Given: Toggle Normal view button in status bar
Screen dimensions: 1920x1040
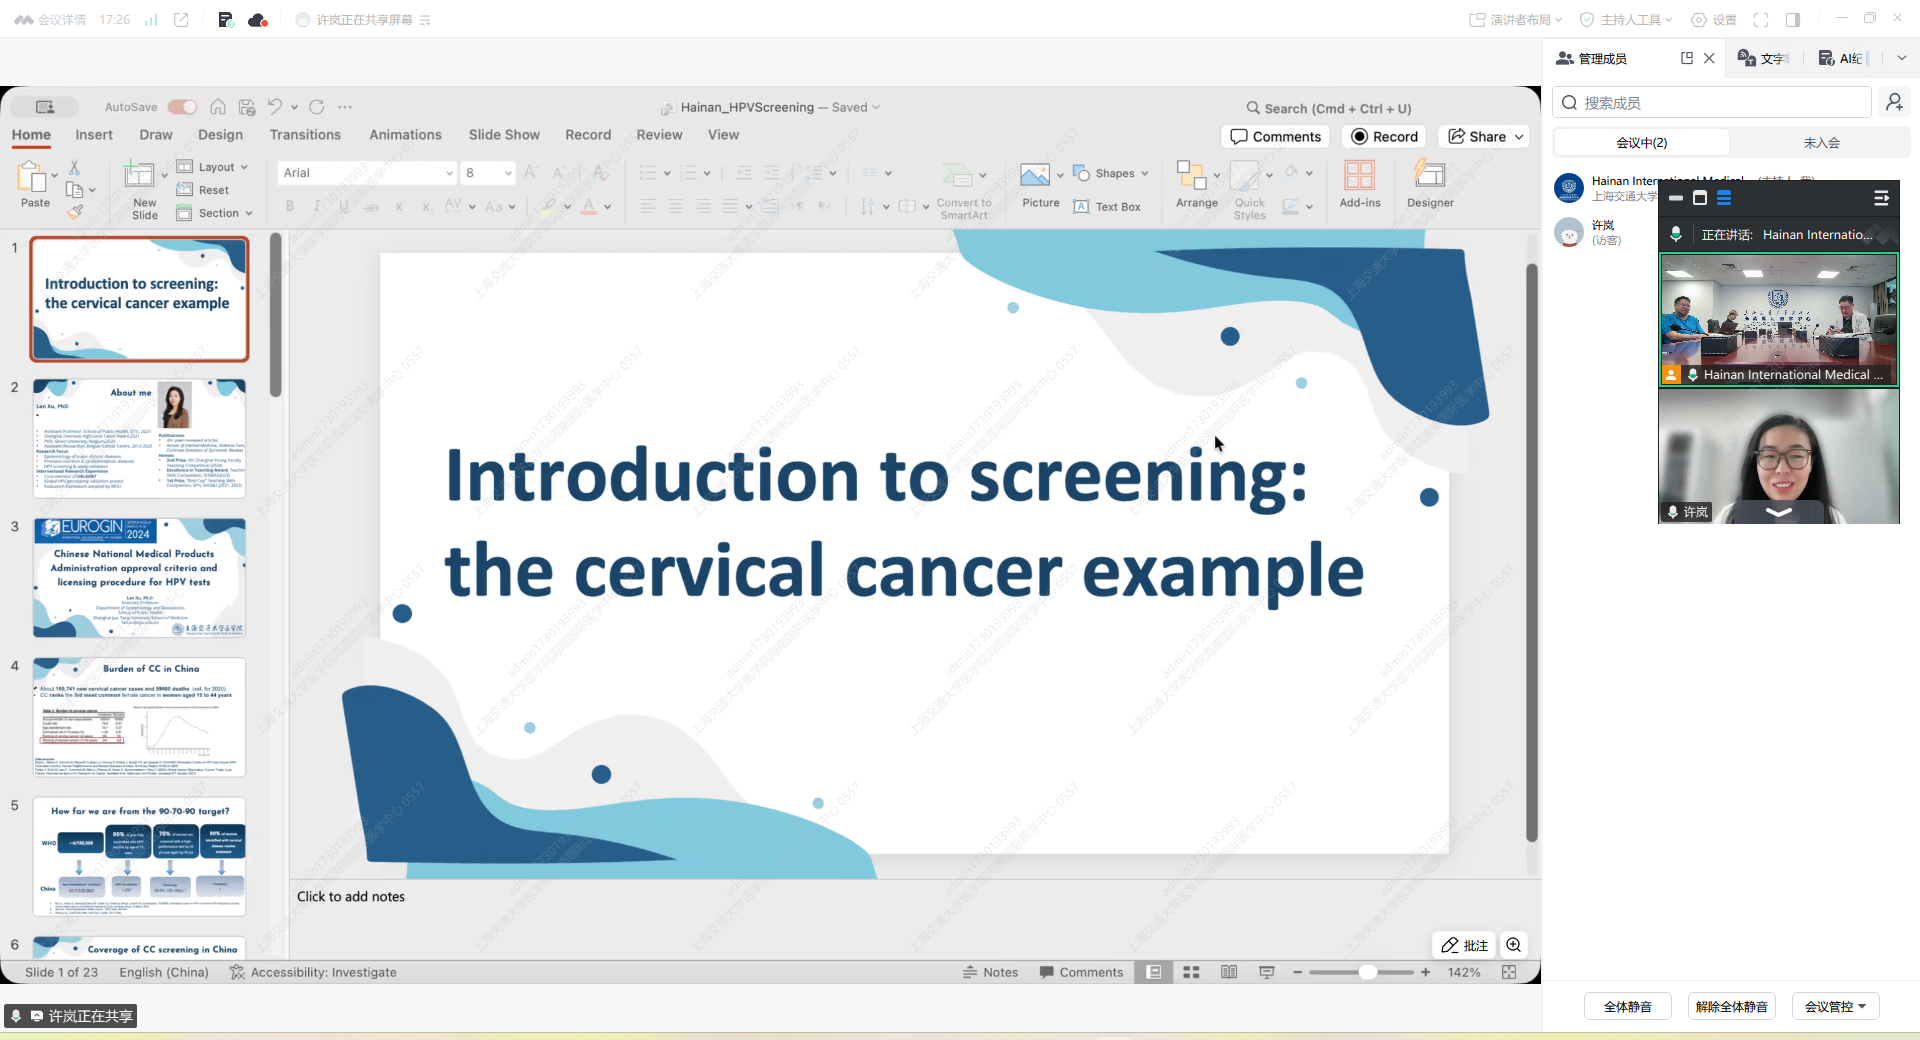Looking at the screenshot, I should [1154, 972].
